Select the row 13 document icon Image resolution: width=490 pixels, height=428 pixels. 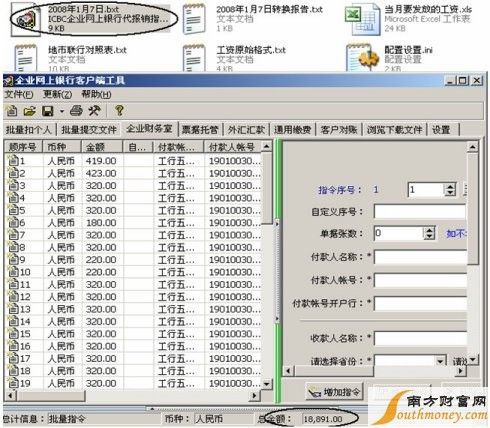[x=13, y=309]
